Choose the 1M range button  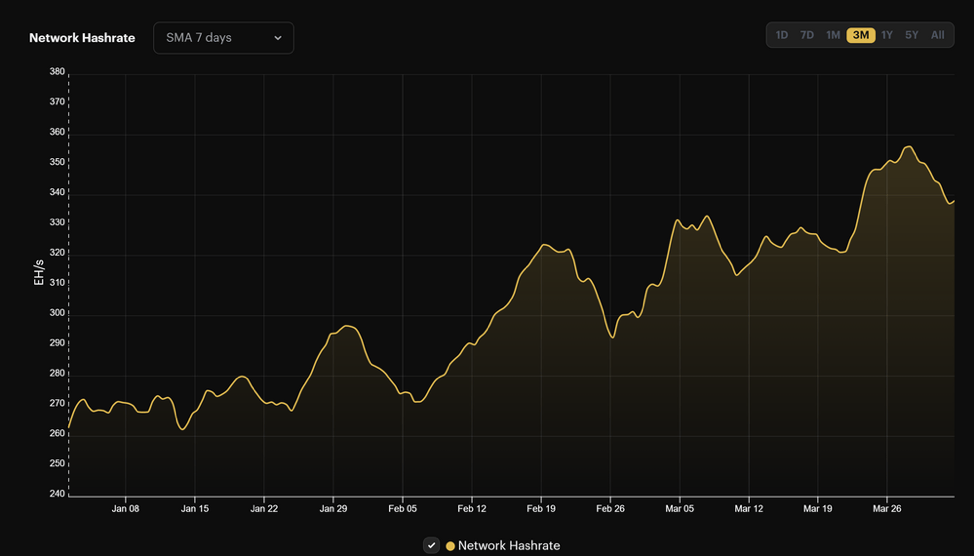(x=833, y=35)
